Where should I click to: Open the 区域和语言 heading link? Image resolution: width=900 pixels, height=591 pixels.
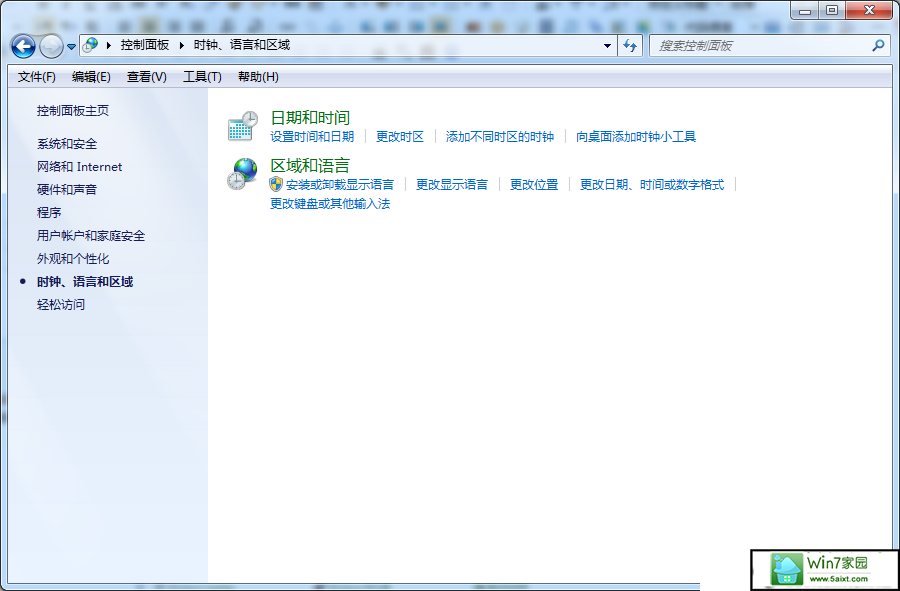[x=310, y=166]
